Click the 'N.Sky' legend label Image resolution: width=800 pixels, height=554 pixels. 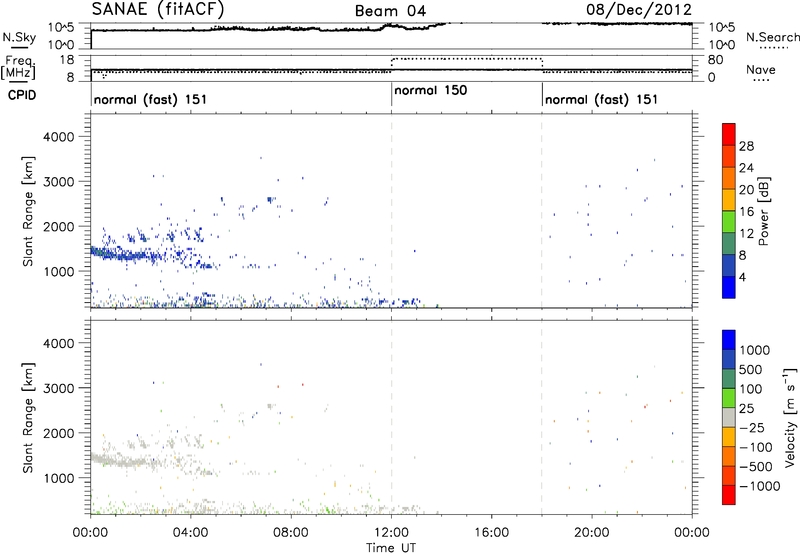19,37
